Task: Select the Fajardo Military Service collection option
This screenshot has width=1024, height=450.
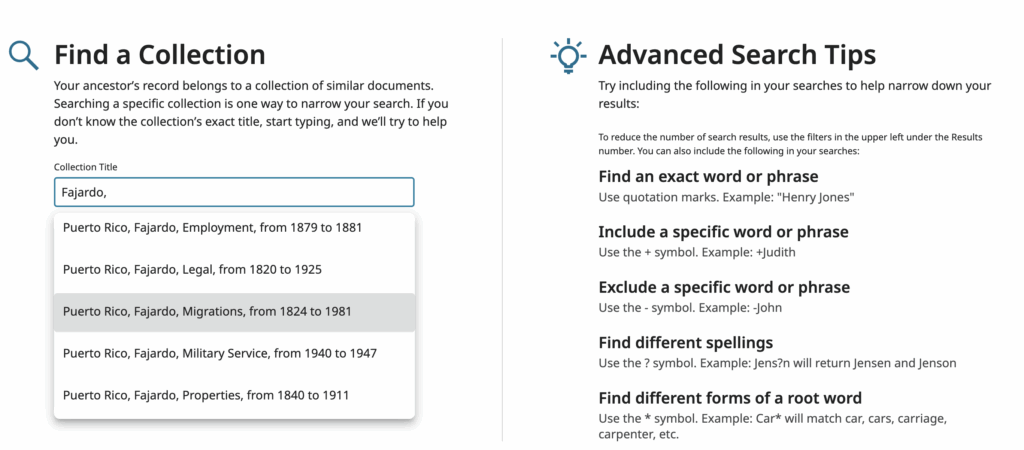Action: (x=219, y=353)
